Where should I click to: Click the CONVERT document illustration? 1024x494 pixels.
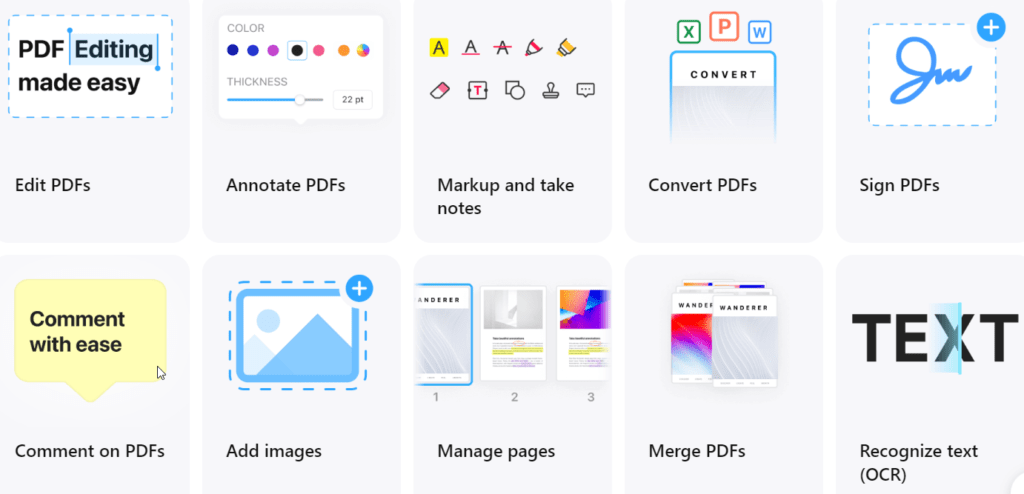point(723,97)
